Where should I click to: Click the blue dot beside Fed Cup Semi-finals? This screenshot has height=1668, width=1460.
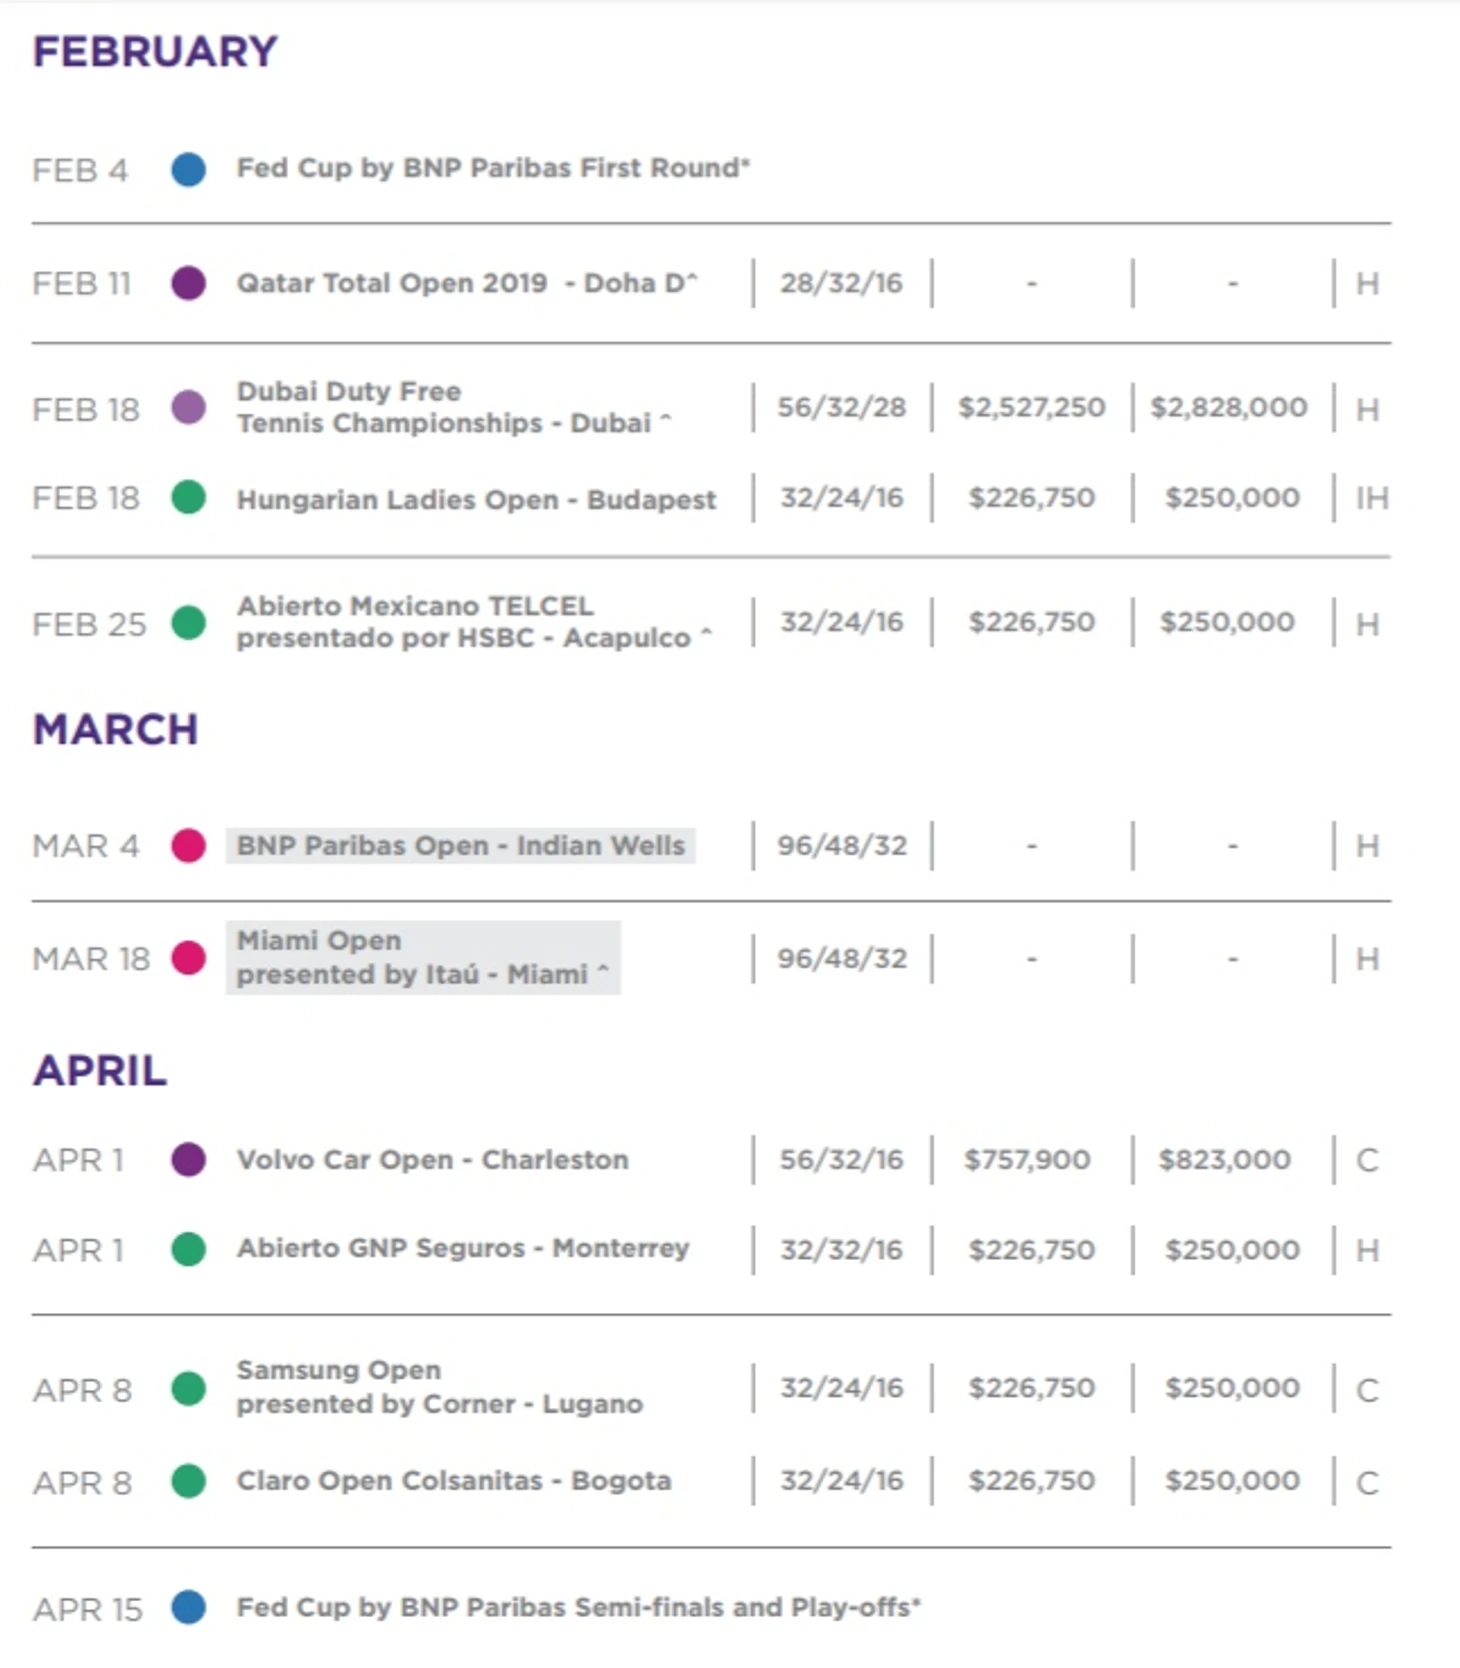[188, 1608]
